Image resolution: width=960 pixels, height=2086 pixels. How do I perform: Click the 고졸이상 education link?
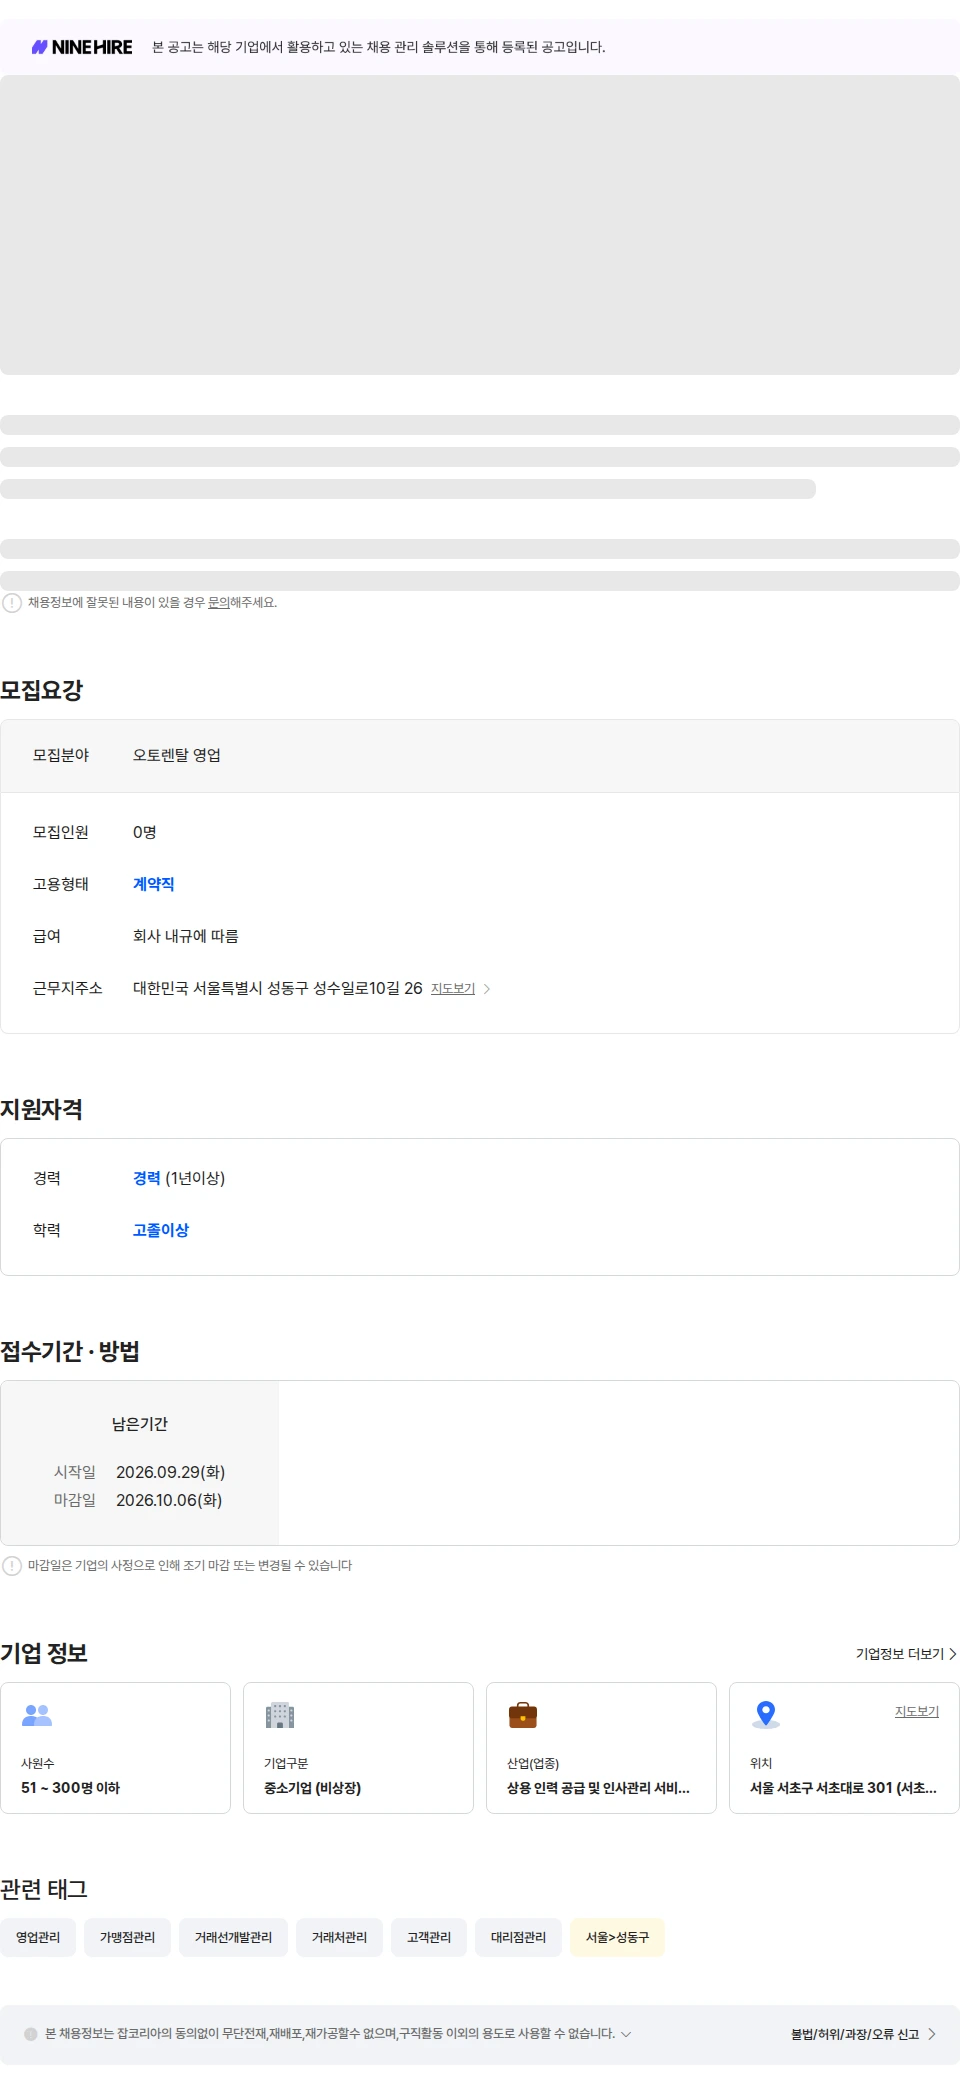click(161, 1230)
